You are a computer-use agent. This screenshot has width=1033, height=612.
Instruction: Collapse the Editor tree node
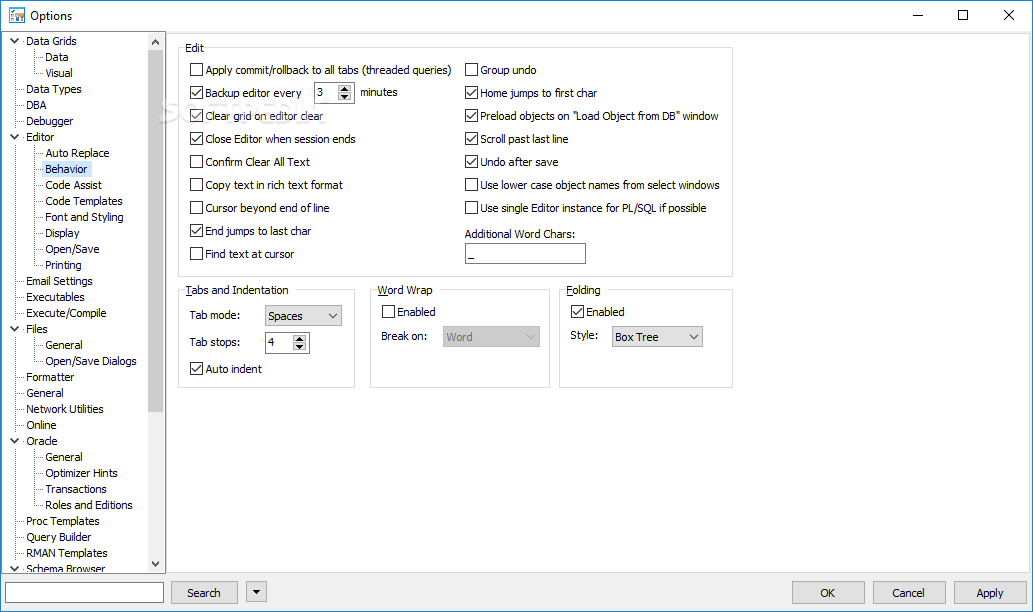click(x=14, y=137)
